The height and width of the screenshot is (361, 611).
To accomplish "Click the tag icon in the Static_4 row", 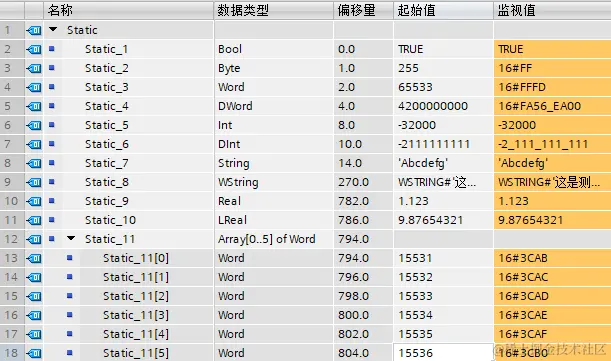I will (x=34, y=106).
